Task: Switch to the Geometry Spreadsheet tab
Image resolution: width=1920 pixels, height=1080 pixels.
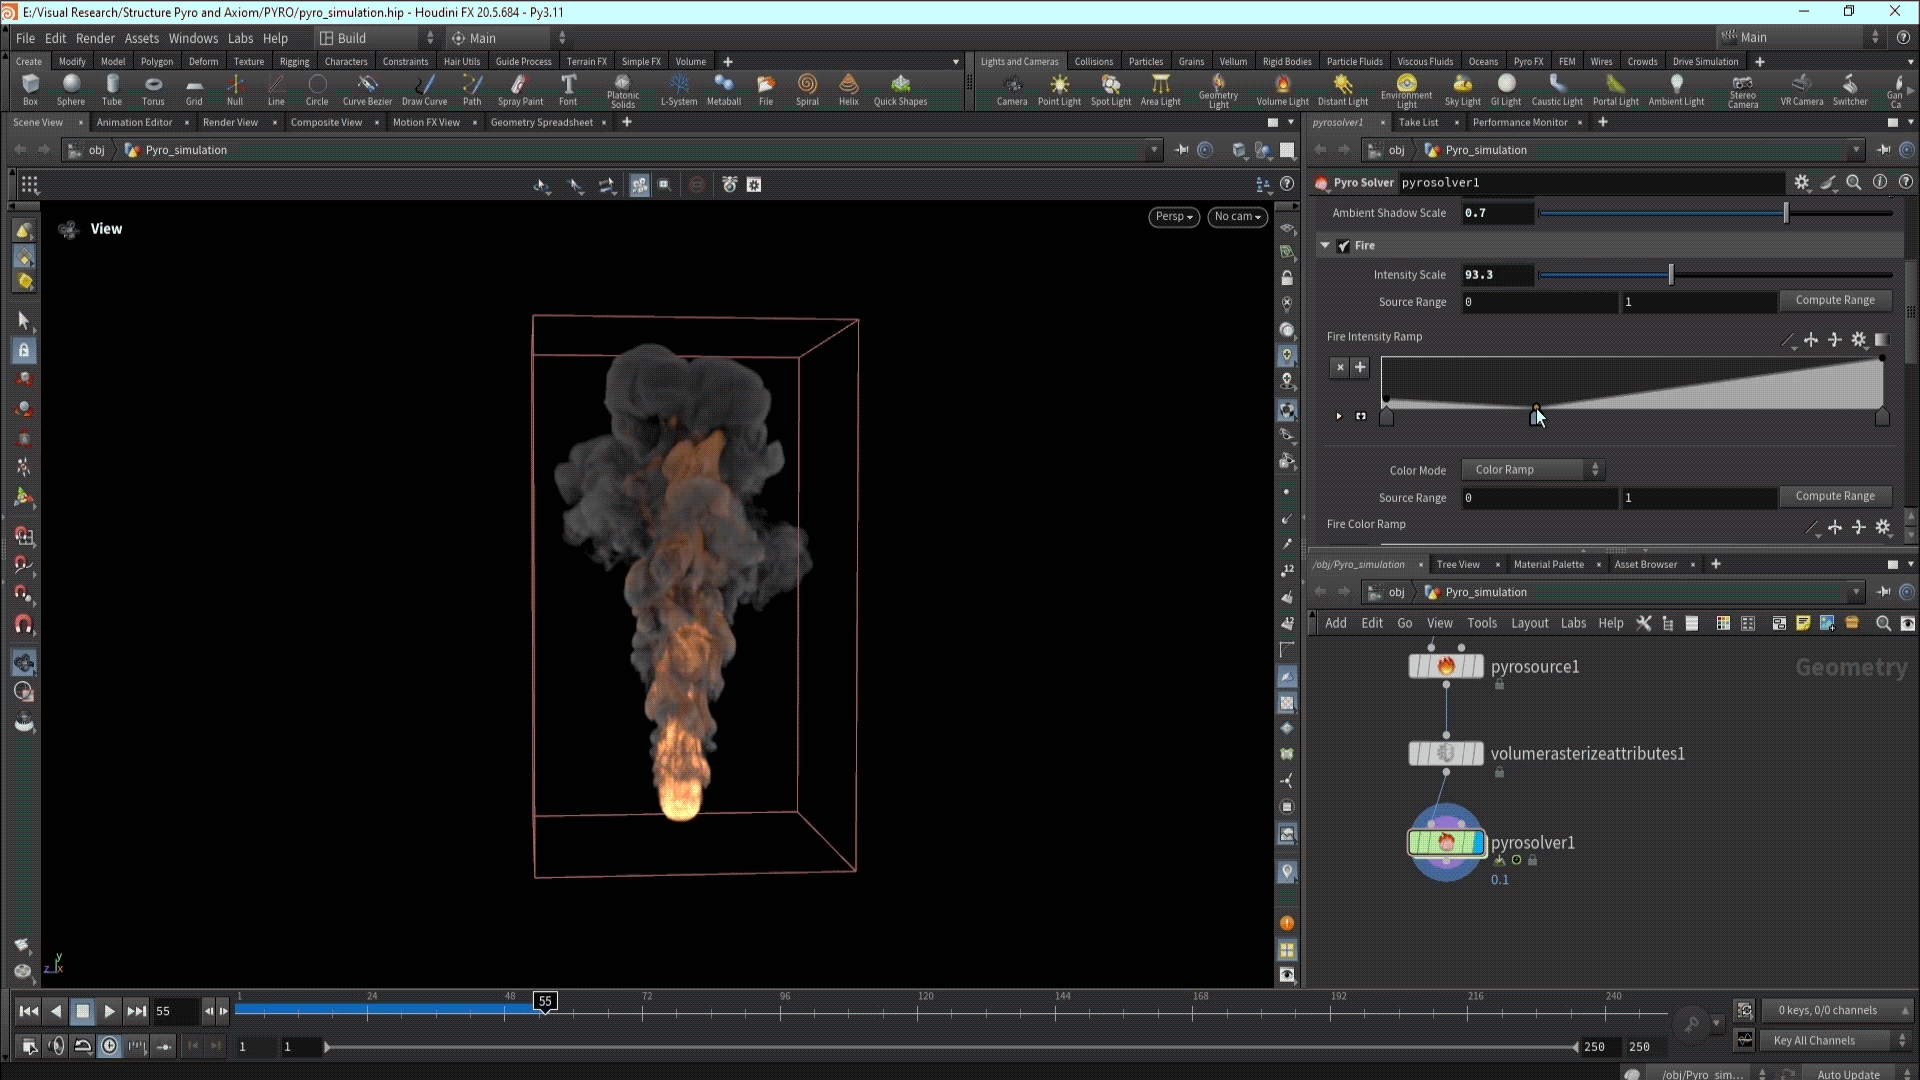Action: pos(541,122)
